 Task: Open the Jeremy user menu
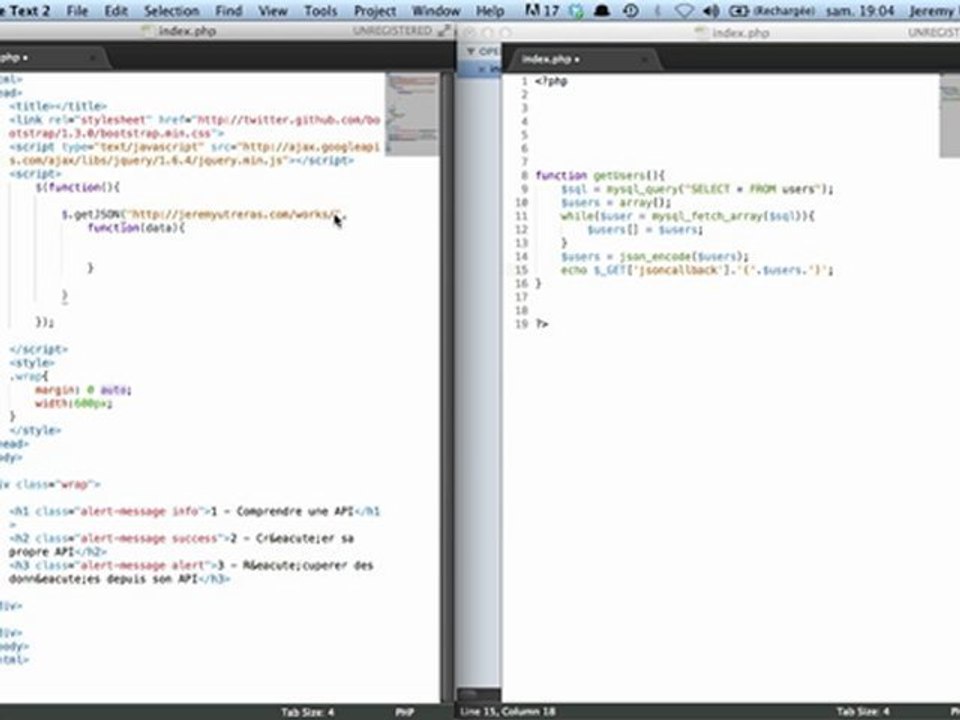[x=934, y=10]
